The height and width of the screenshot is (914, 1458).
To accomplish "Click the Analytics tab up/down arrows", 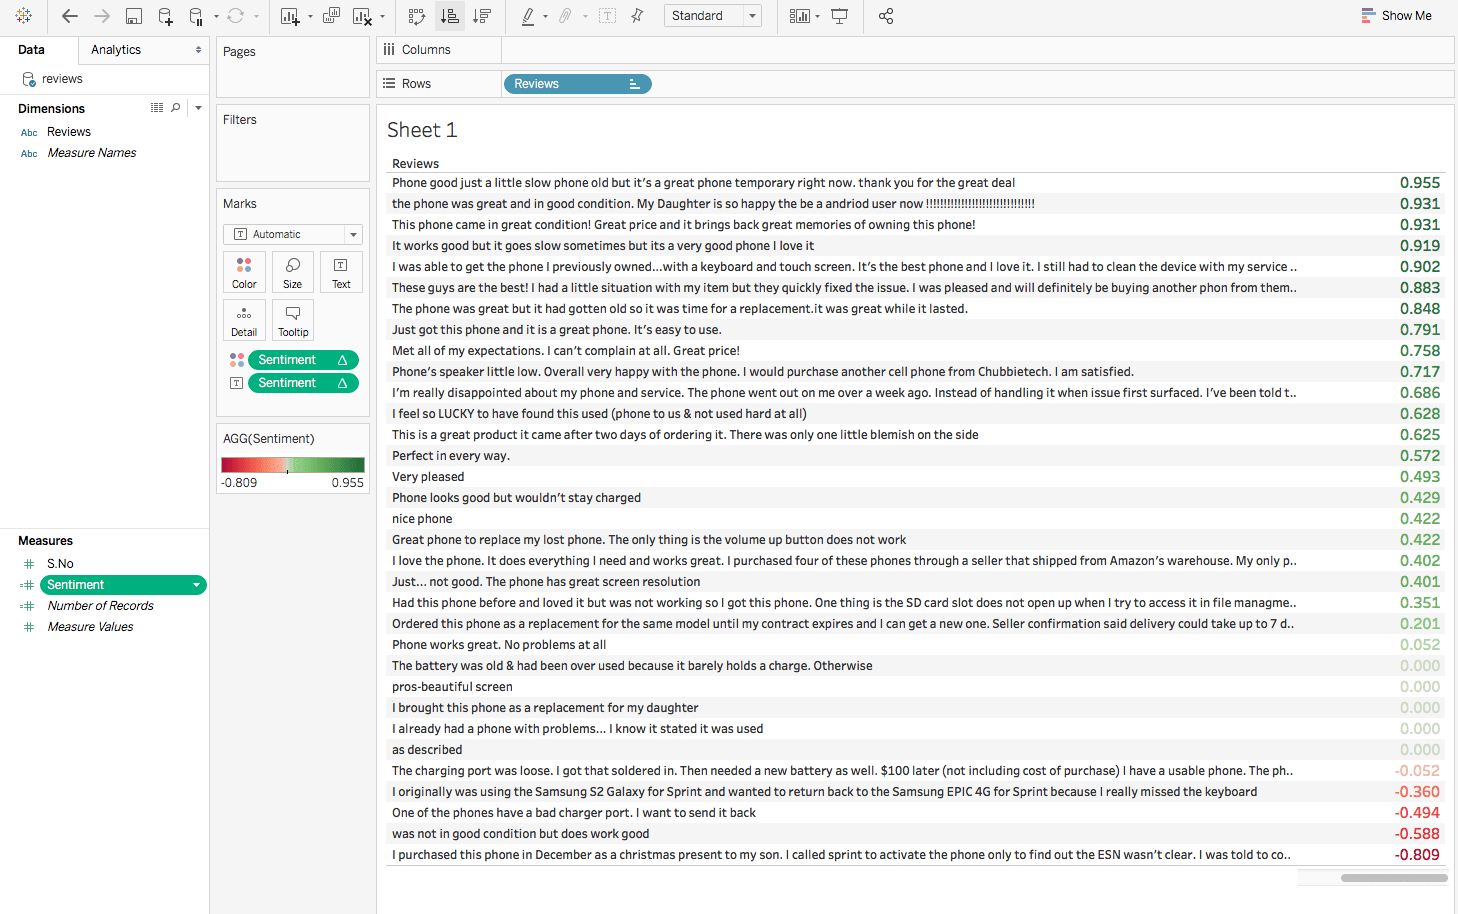I will click(x=198, y=50).
